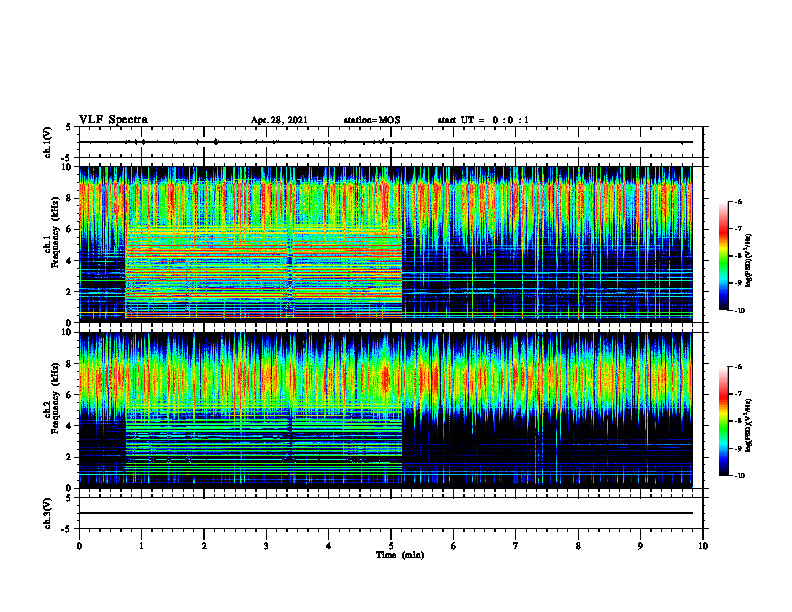Screen dimensions: 792x612
Task: Click the "-6" label on ch.1 color scale
Action: (x=738, y=201)
